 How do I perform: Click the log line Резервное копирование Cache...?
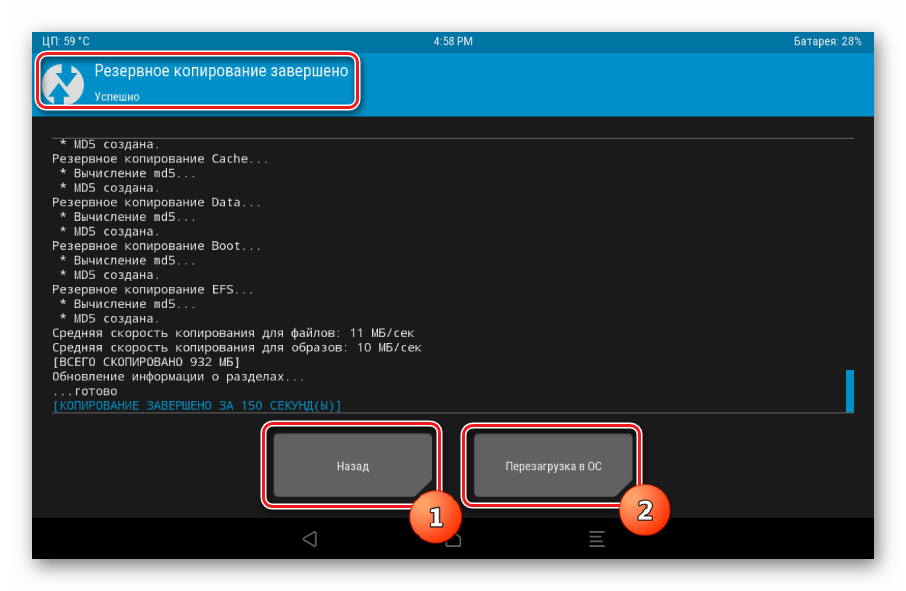click(160, 159)
